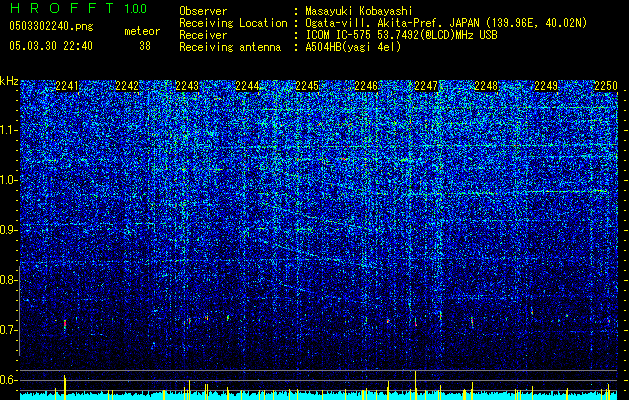Click the tallest yellow spike near 2247
This screenshot has width=629, height=400.
tap(416, 385)
